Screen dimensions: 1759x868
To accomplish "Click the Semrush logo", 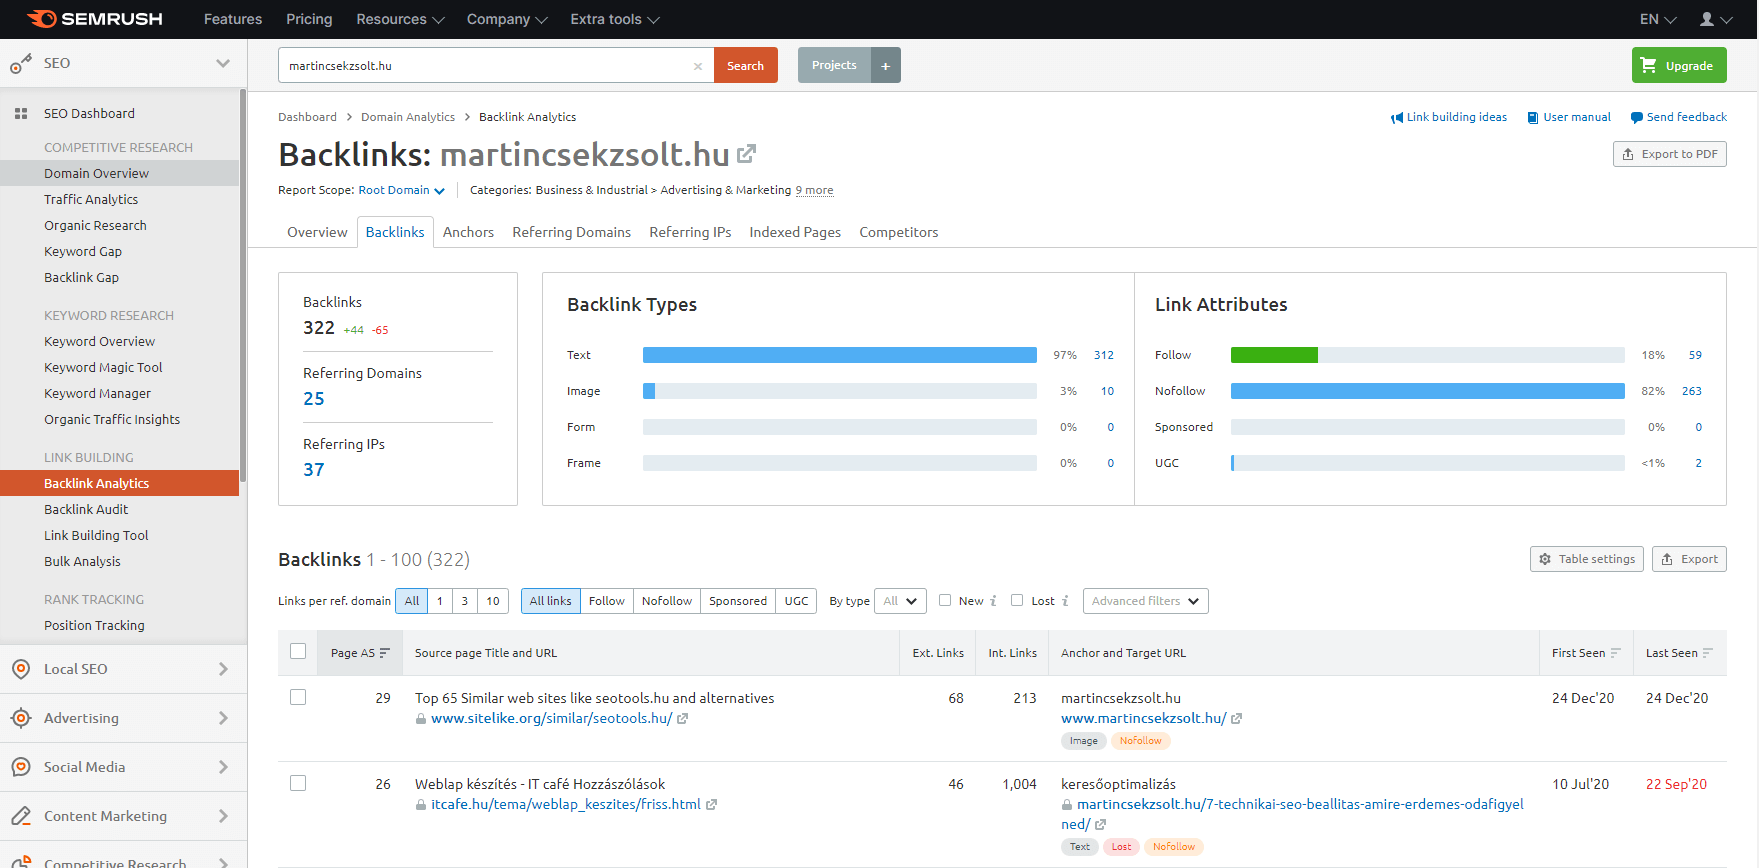I will coord(94,19).
